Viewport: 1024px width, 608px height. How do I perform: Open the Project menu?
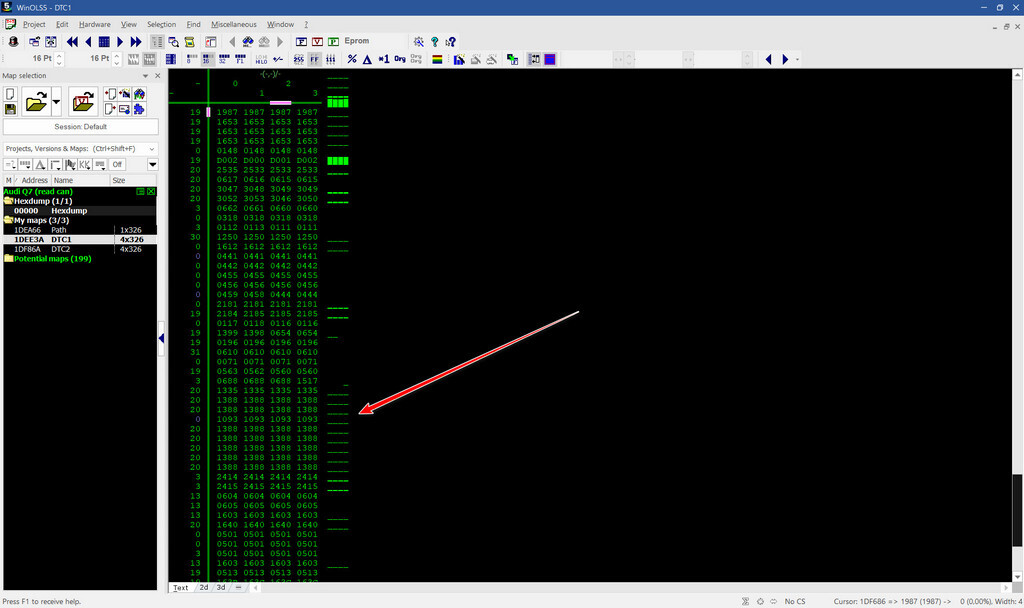(34, 24)
